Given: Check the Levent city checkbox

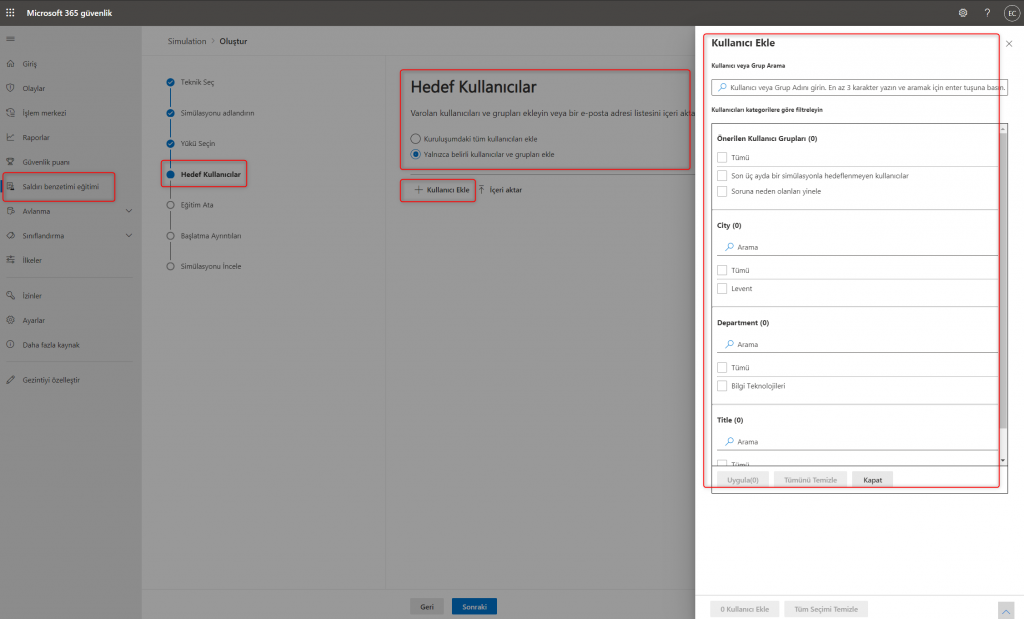Looking at the screenshot, I should 722,289.
